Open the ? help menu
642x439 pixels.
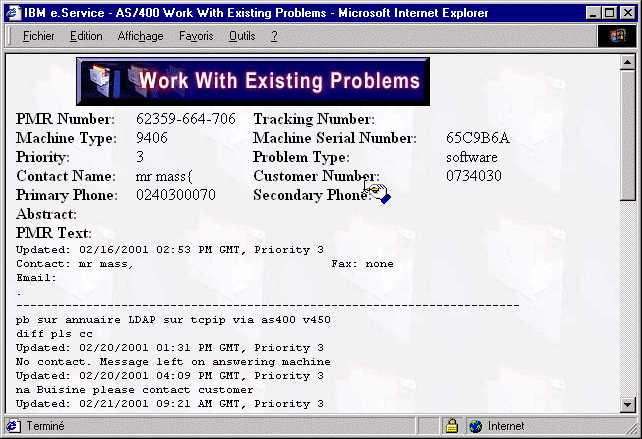[274, 36]
